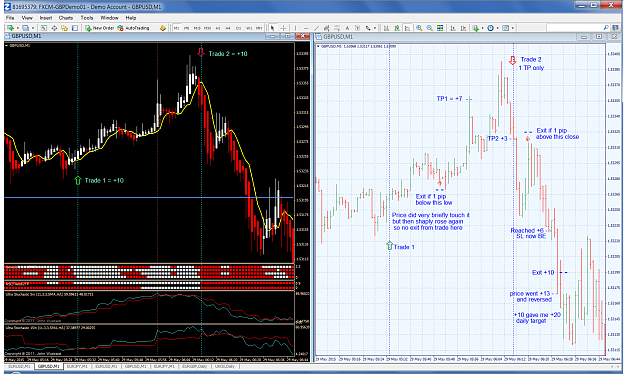Open the Data Window icon
This screenshot has height=374, width=625.
pyautogui.click(x=54, y=28)
